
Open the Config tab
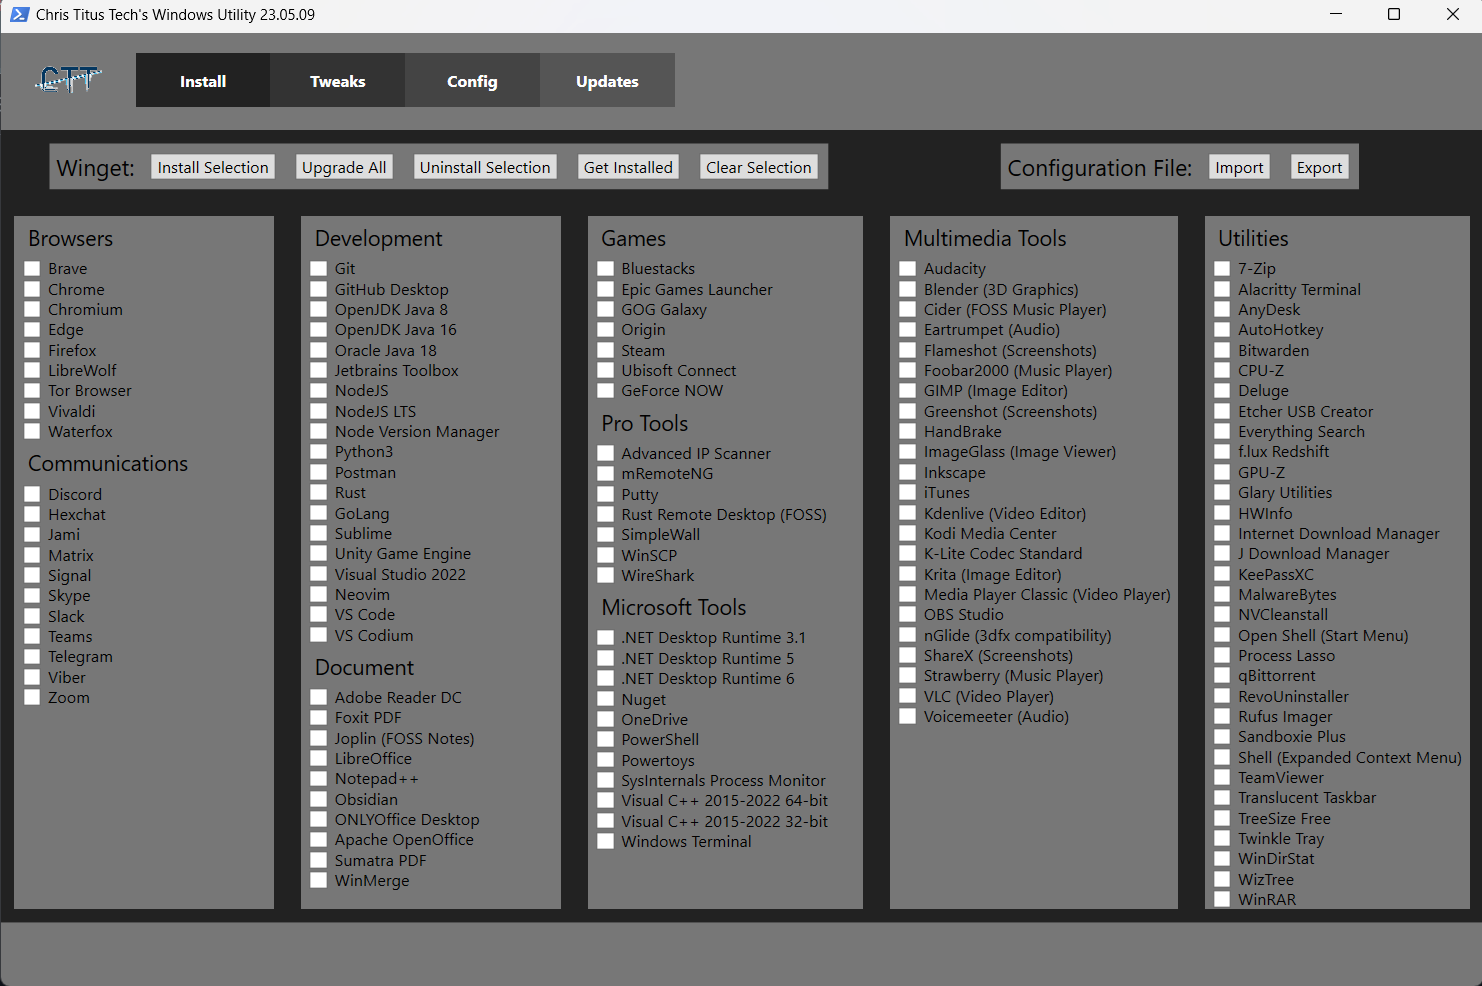click(x=472, y=81)
